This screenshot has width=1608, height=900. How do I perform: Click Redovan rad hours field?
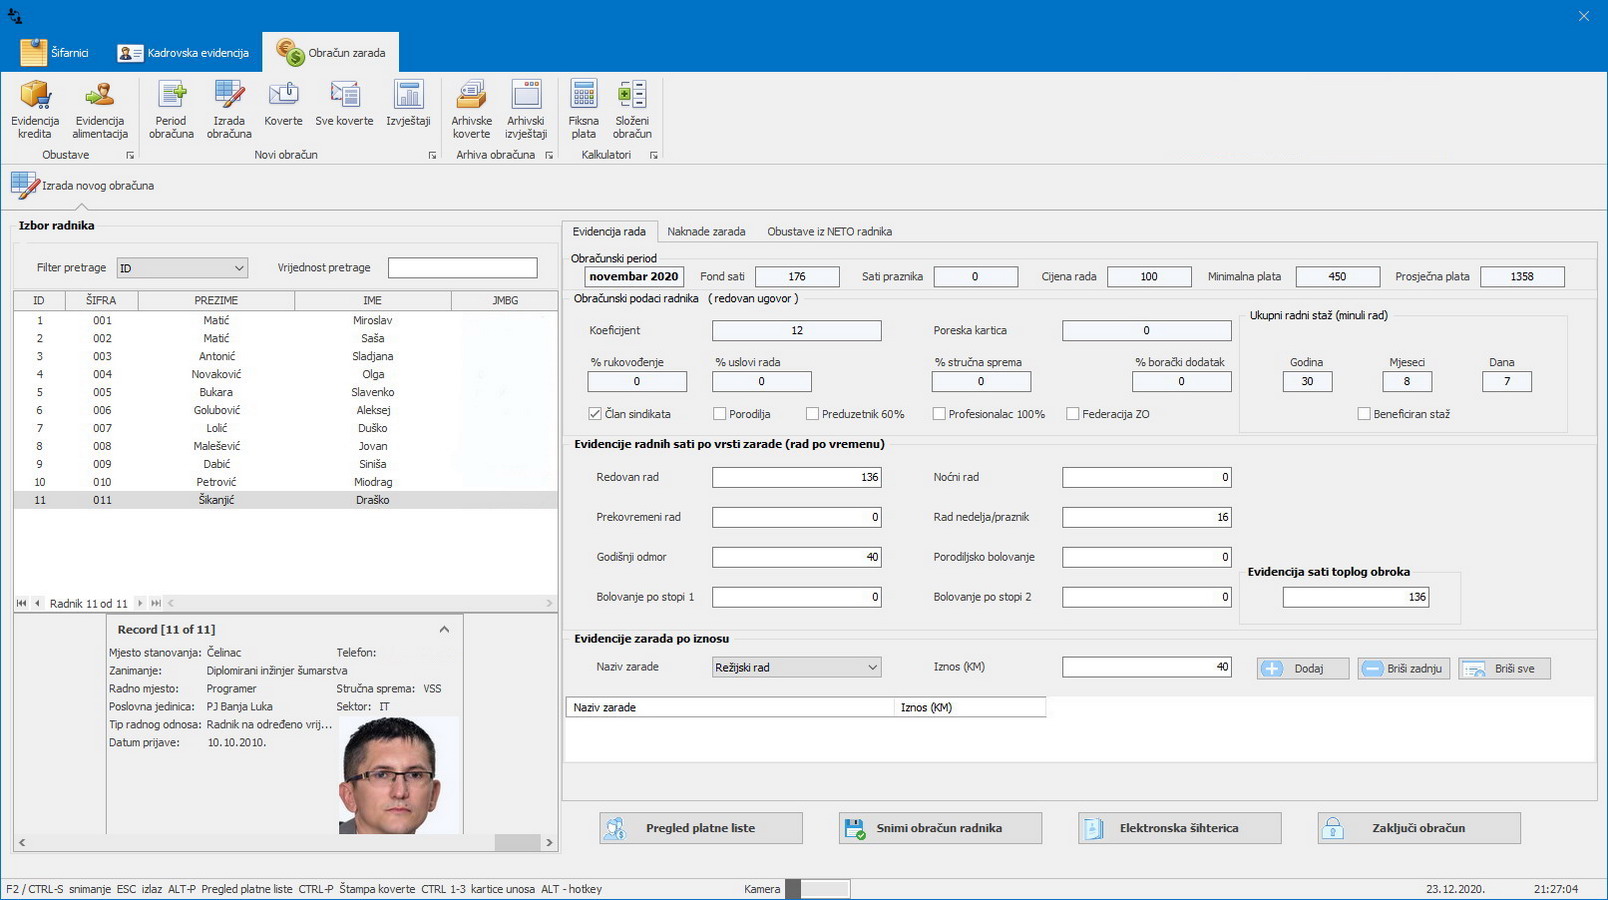(797, 477)
